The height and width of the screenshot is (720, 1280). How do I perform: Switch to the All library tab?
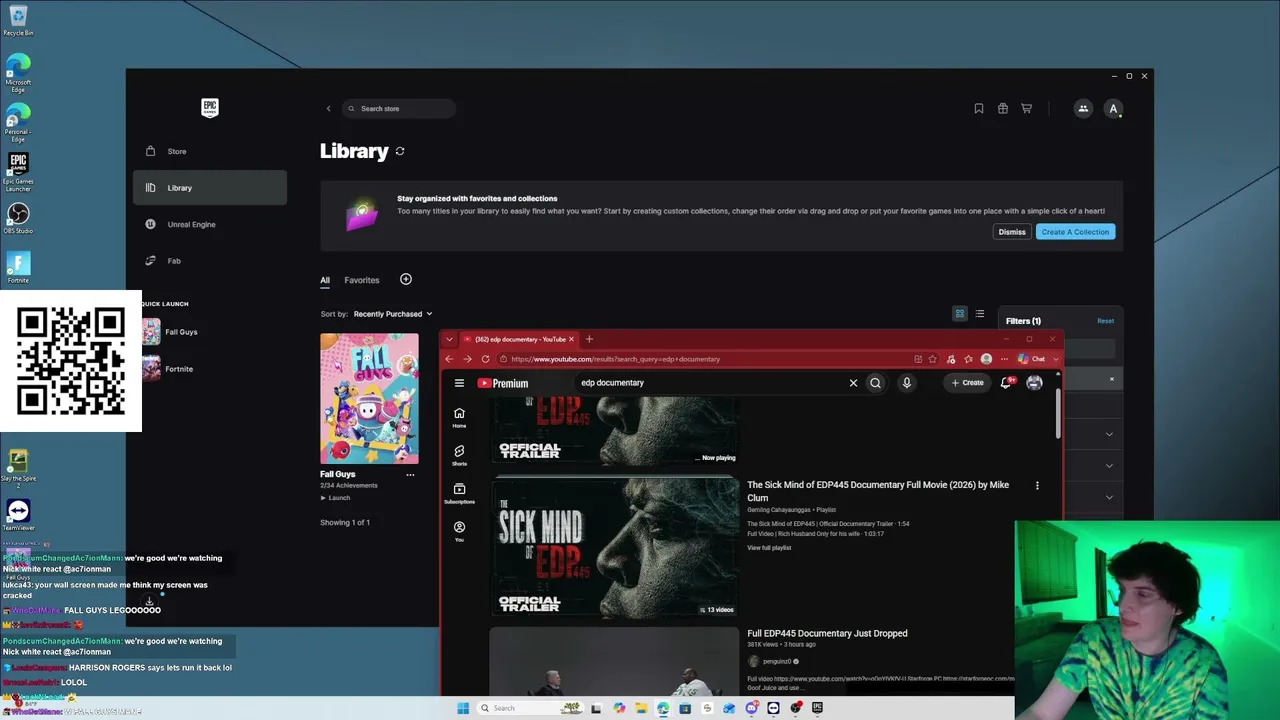click(325, 281)
